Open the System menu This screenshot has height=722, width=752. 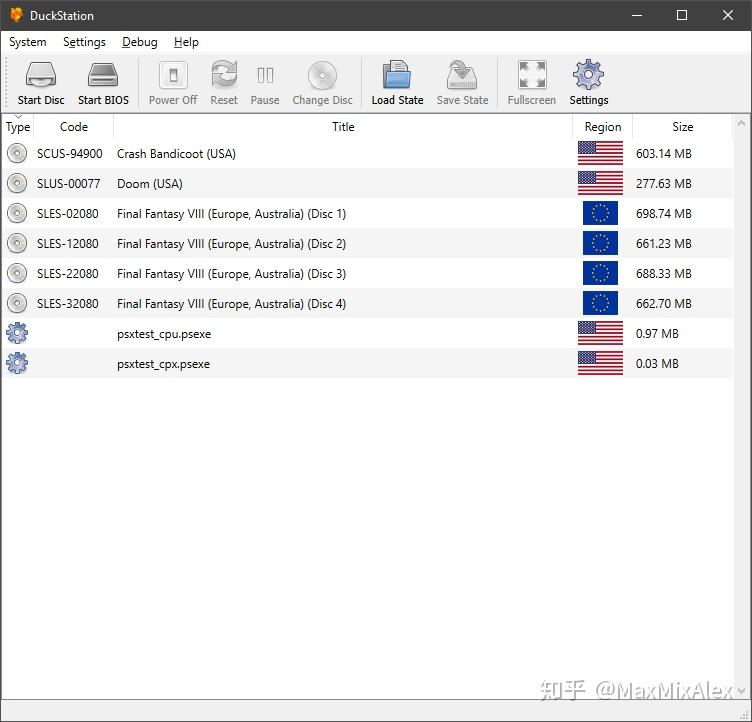click(x=28, y=42)
